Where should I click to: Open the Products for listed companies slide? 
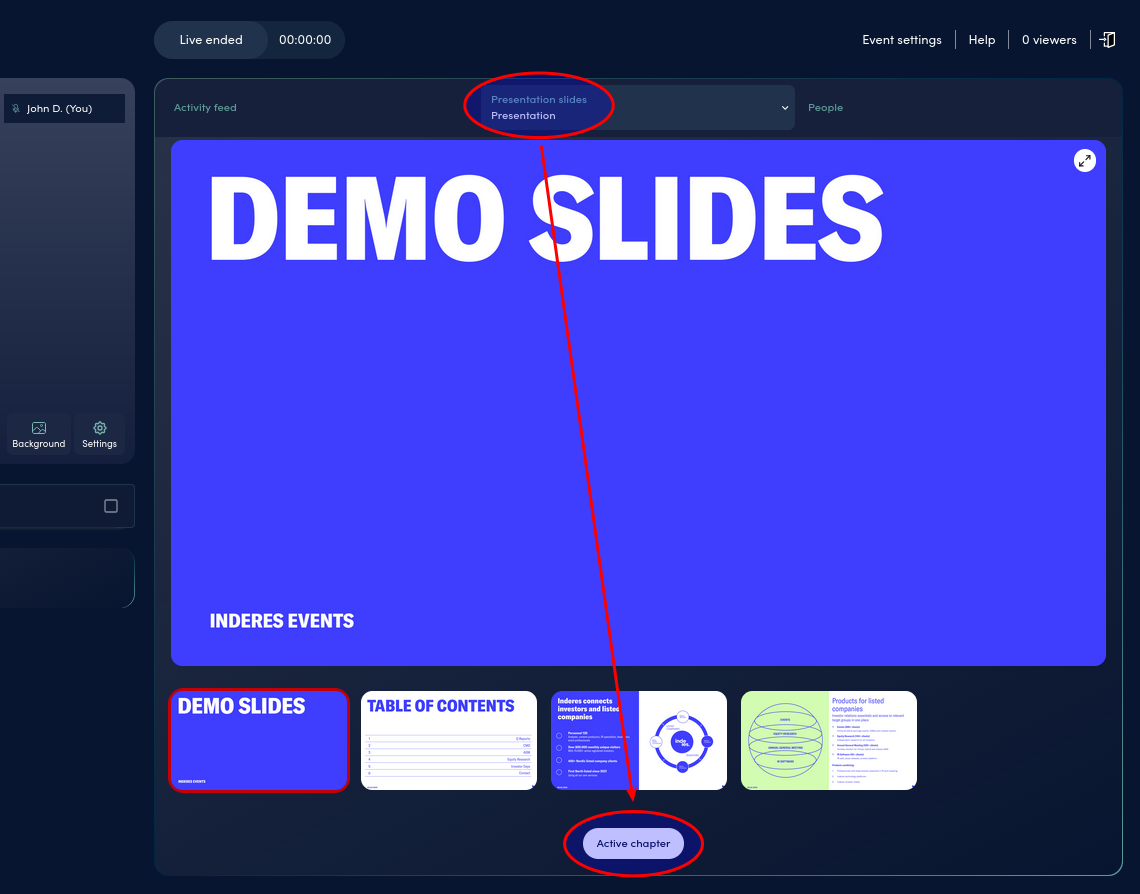(x=828, y=740)
